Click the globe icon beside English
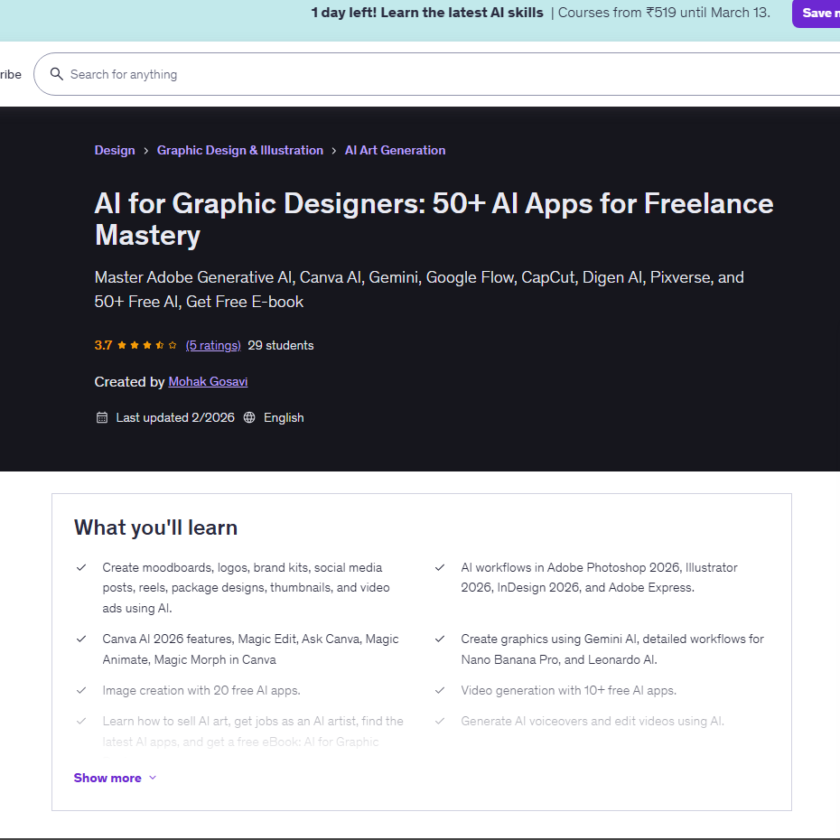The width and height of the screenshot is (840, 840). click(x=250, y=418)
